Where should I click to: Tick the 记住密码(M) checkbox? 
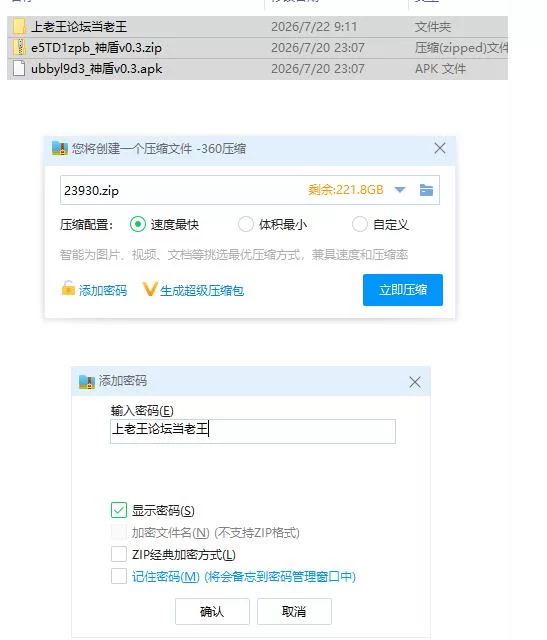pyautogui.click(x=119, y=576)
